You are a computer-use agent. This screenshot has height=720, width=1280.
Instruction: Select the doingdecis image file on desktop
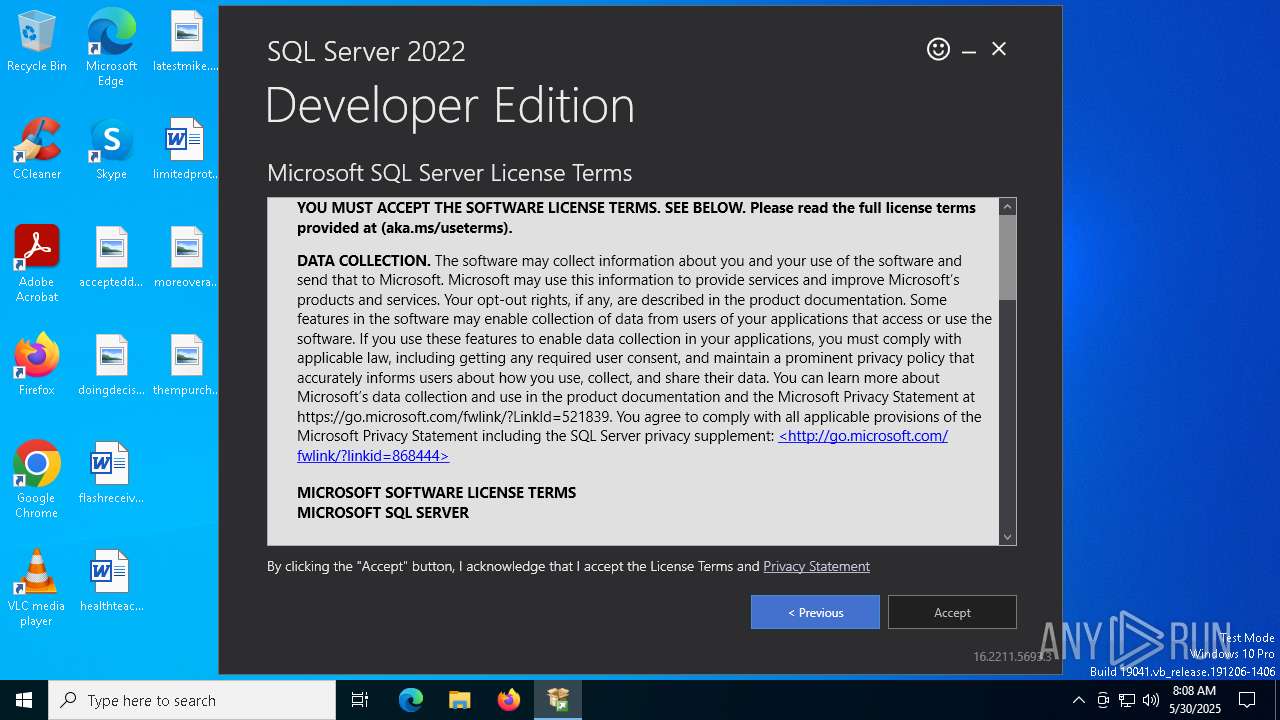tap(111, 366)
